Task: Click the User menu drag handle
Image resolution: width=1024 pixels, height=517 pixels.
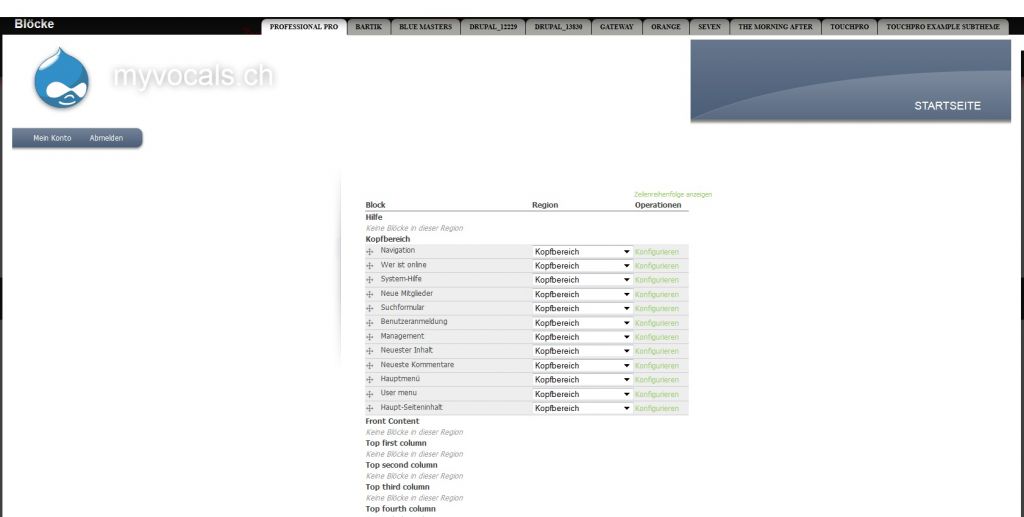Action: coord(370,394)
